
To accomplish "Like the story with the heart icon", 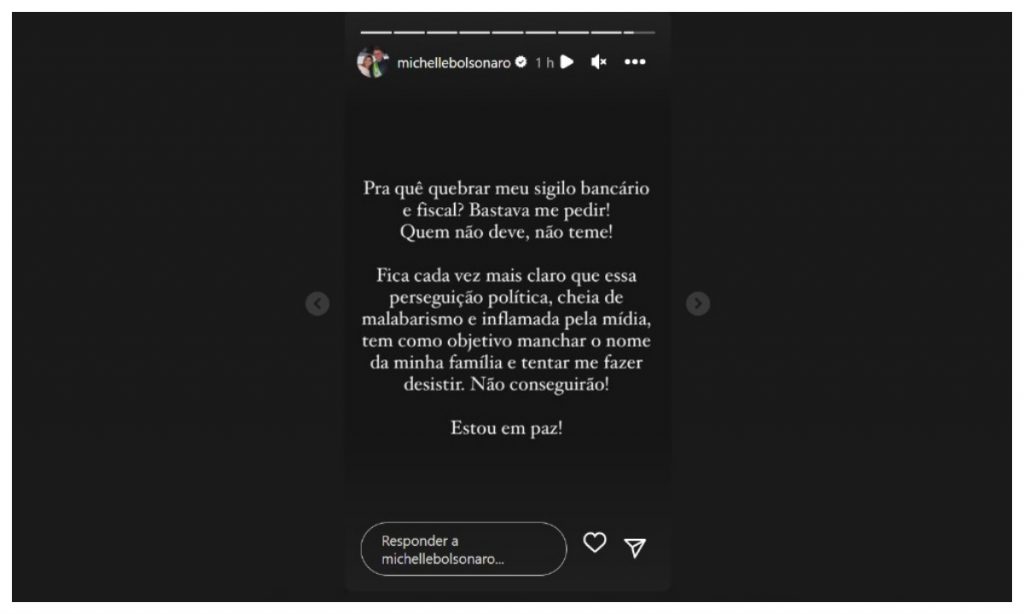I will click(594, 542).
